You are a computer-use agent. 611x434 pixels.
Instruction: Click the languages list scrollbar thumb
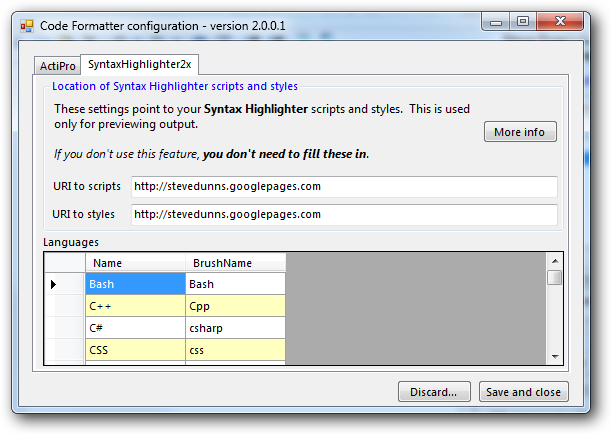(x=554, y=277)
